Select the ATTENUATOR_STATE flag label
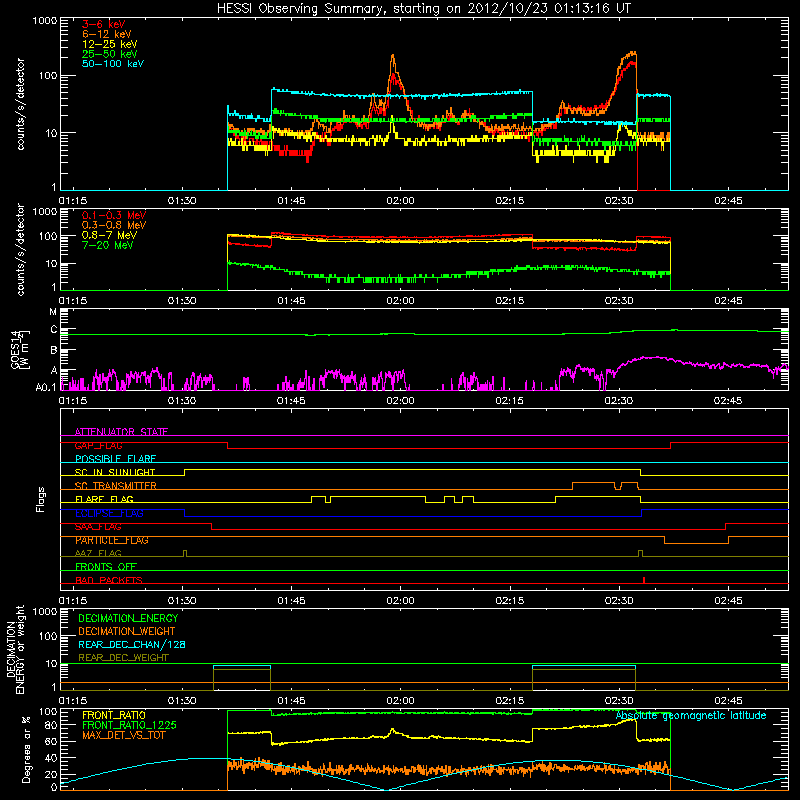This screenshot has height=800, width=800. pos(121,432)
